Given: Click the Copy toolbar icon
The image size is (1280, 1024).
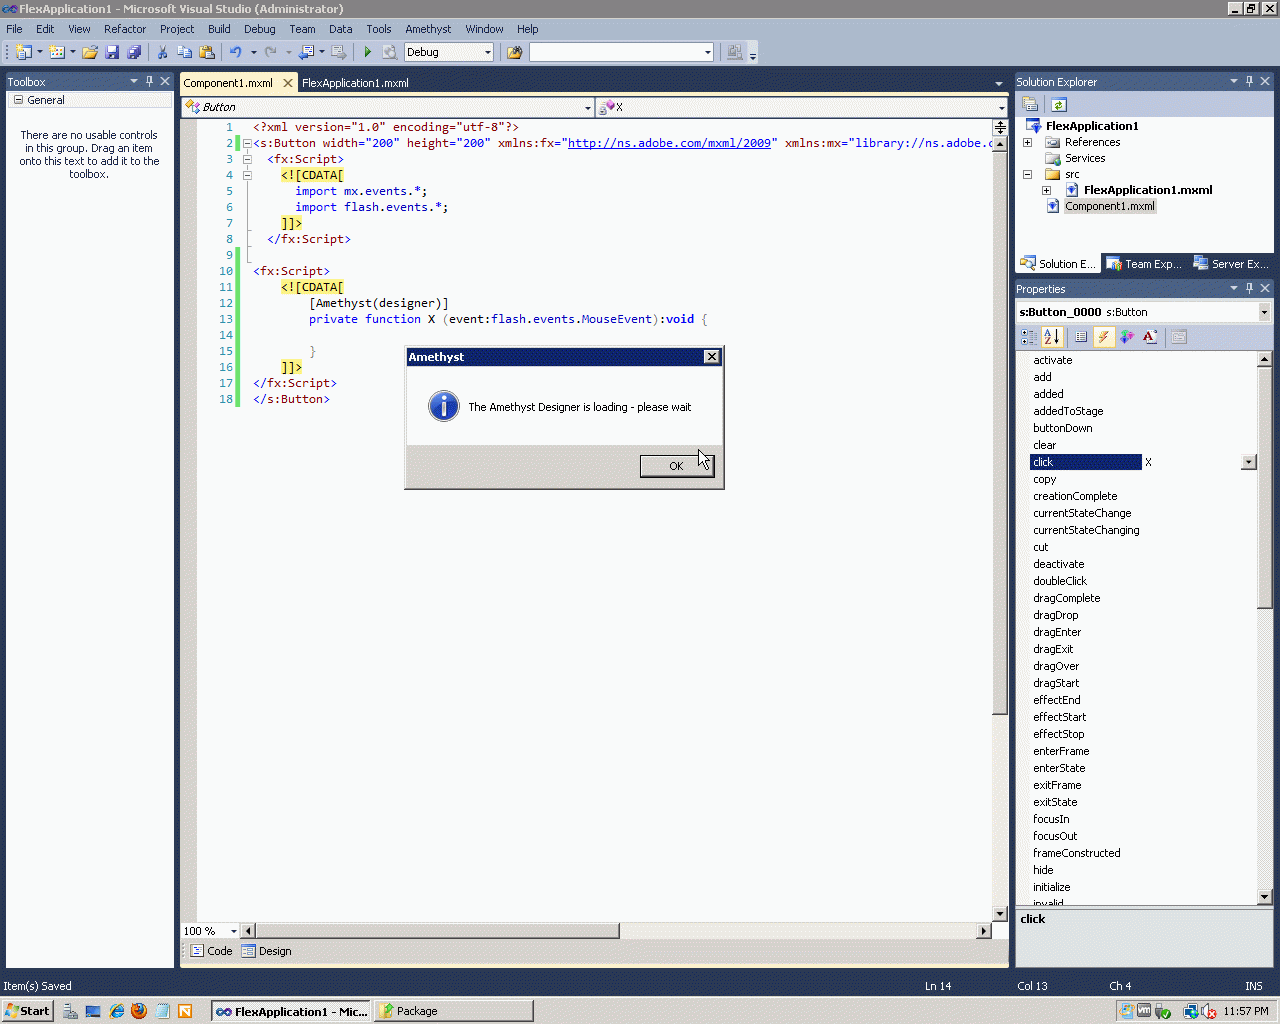Looking at the screenshot, I should click(184, 52).
